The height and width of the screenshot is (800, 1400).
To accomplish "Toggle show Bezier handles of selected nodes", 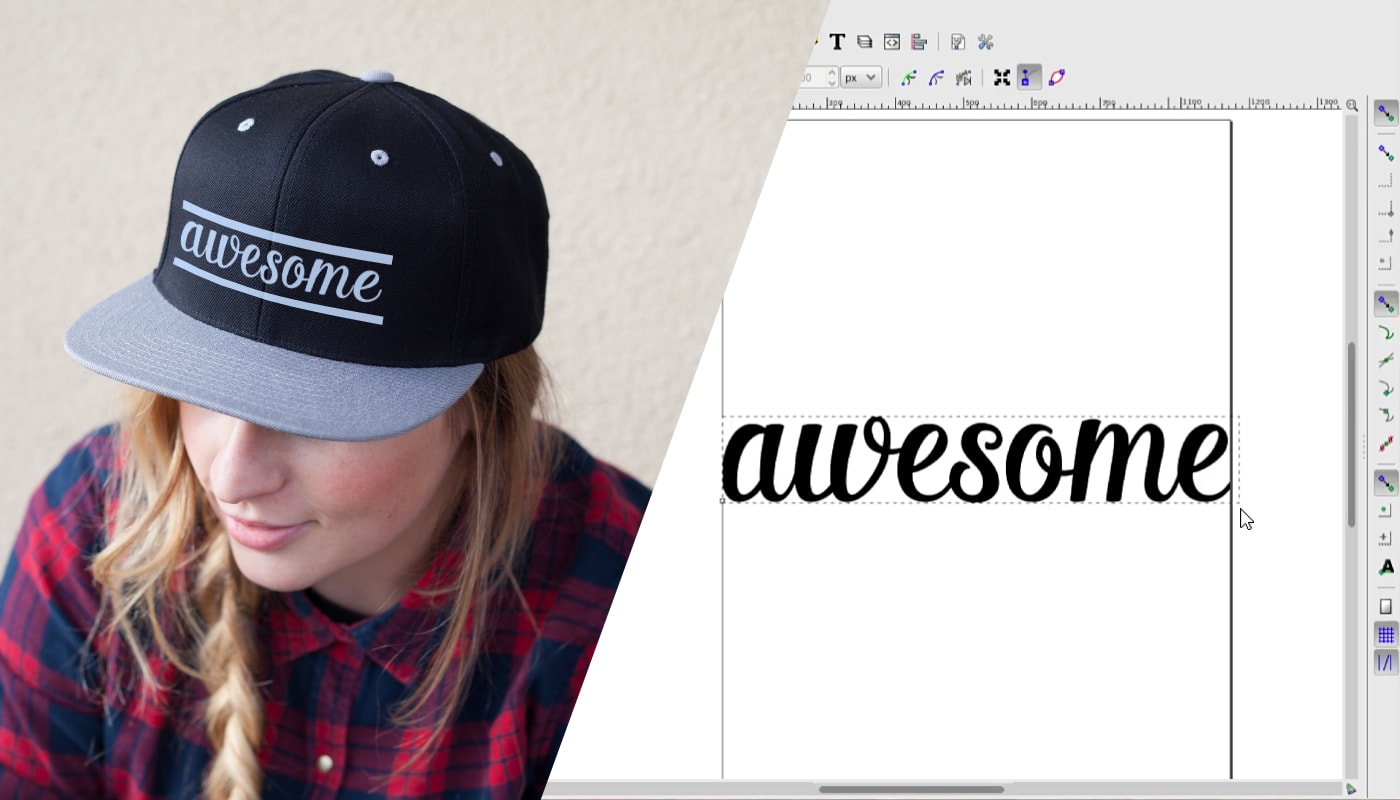I will [x=1028, y=78].
